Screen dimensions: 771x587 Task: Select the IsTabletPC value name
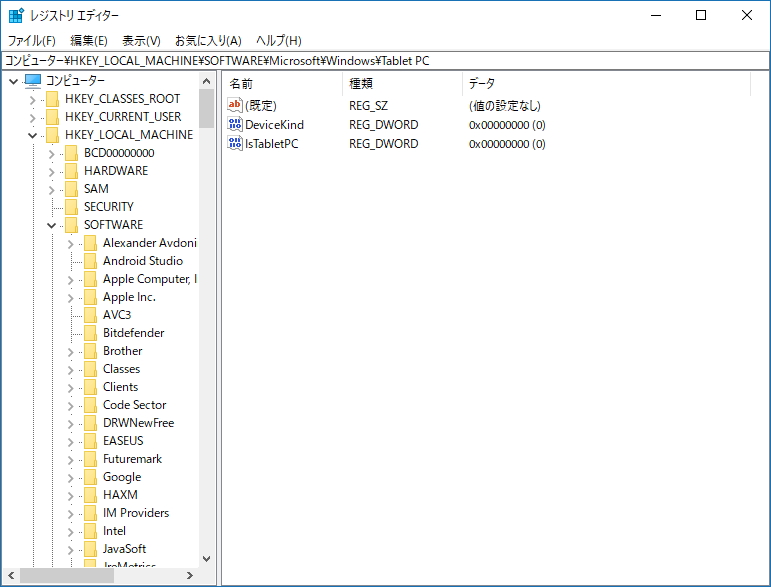[271, 144]
